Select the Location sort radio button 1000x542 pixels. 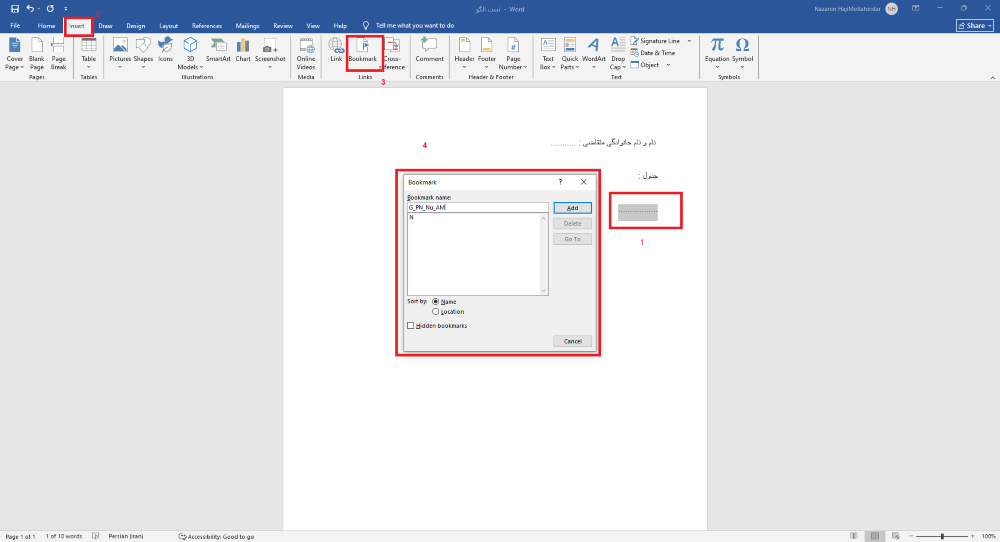click(436, 312)
